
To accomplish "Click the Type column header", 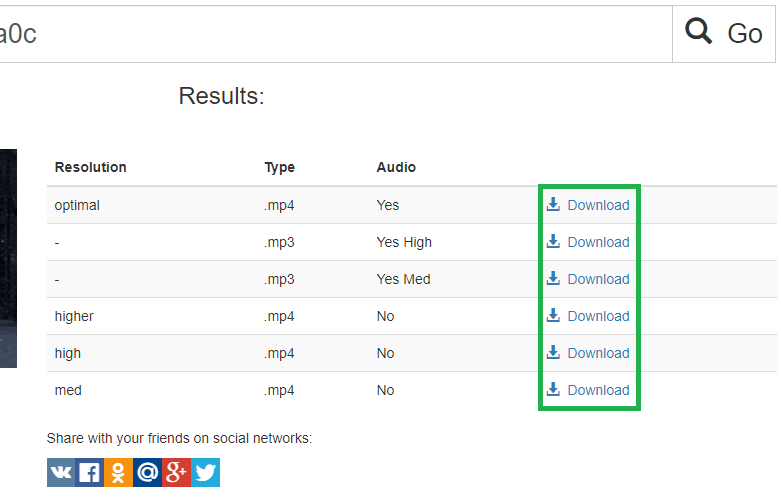I will point(279,167).
